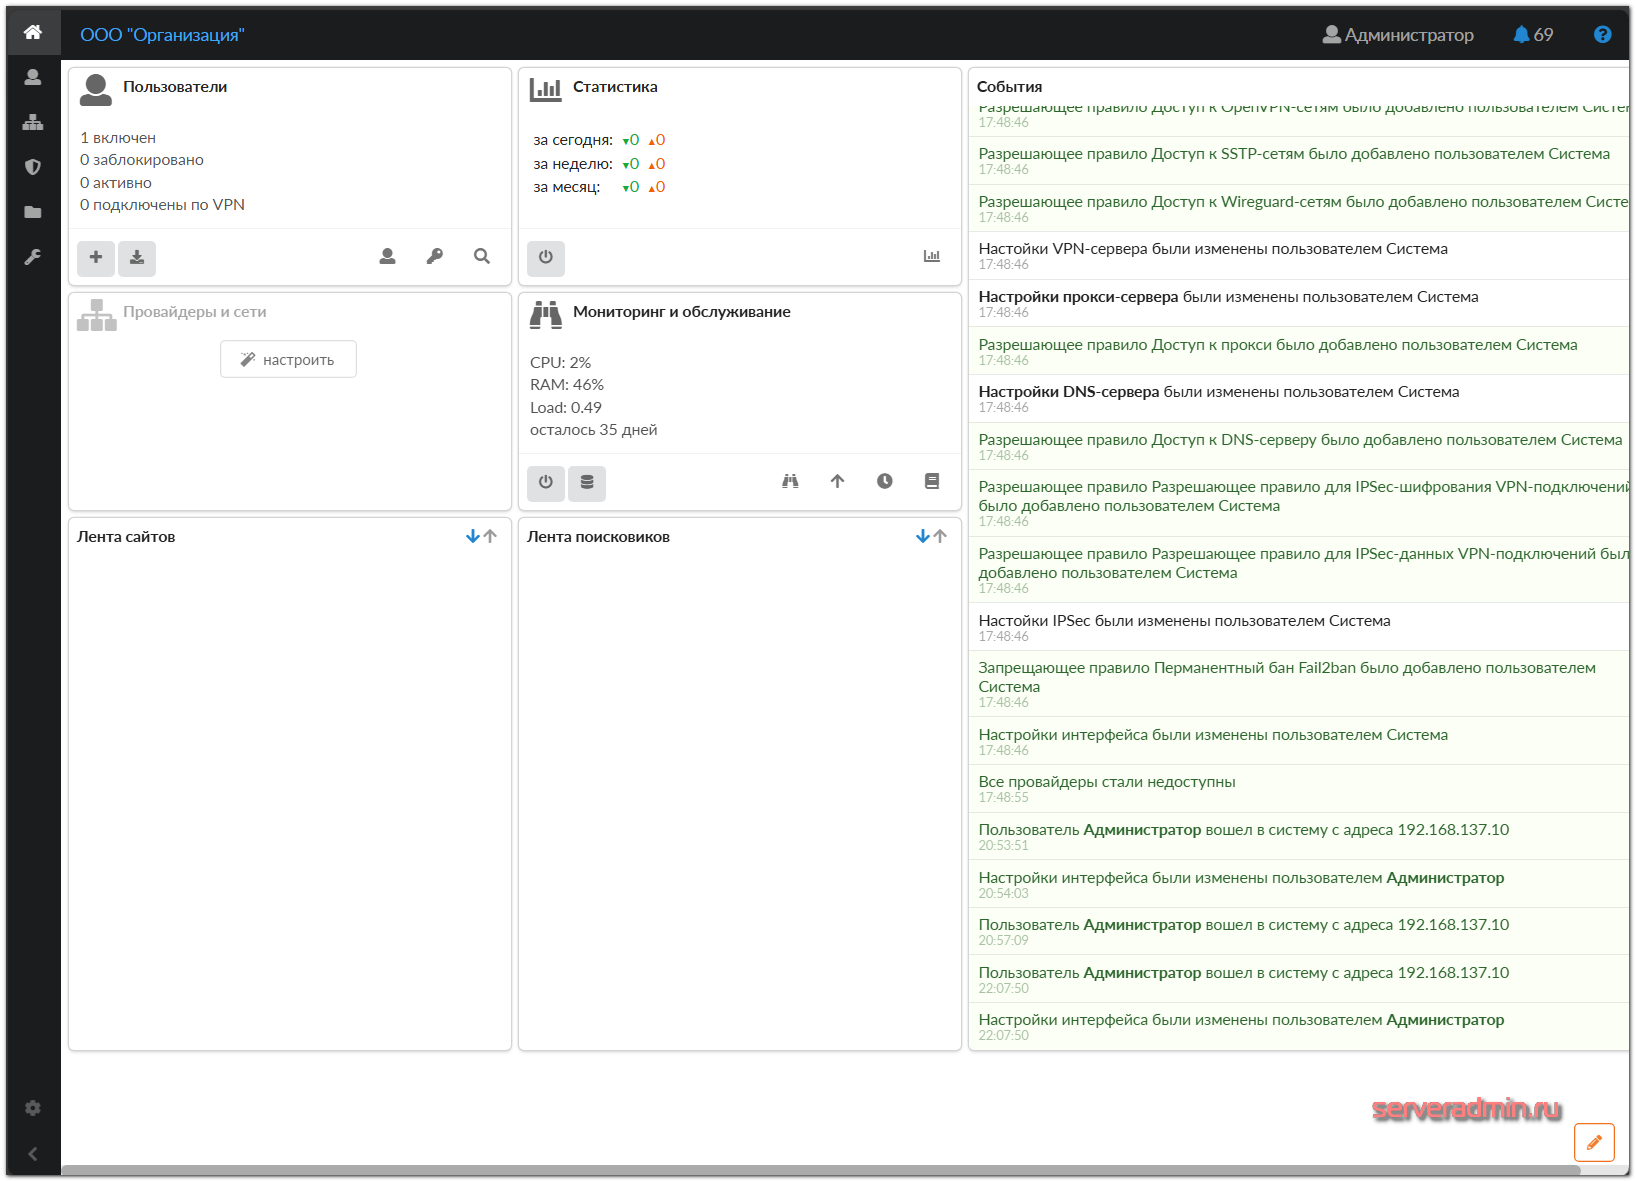Toggle sort arrows in Лента сайтов
1635x1181 pixels.
pyautogui.click(x=481, y=537)
